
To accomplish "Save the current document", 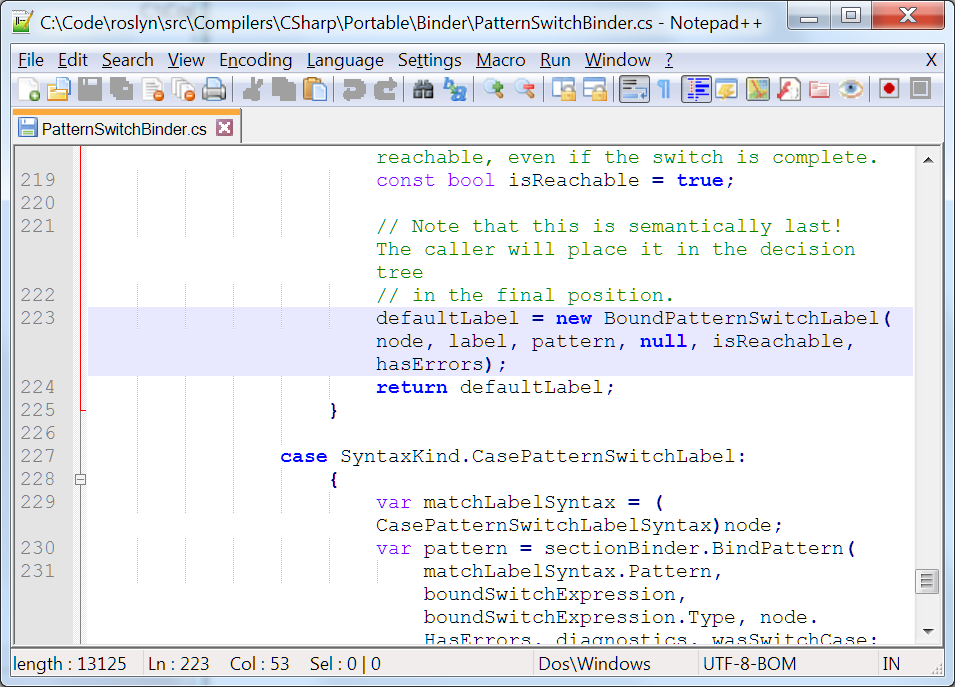I will [x=88, y=89].
